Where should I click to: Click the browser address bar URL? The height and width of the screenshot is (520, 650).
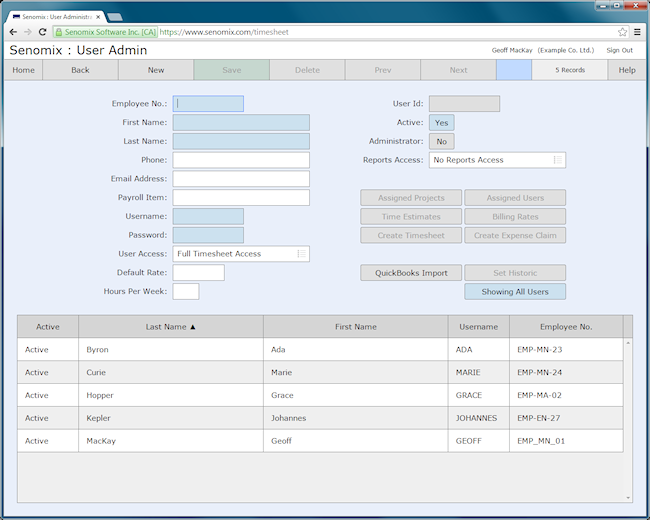224,32
